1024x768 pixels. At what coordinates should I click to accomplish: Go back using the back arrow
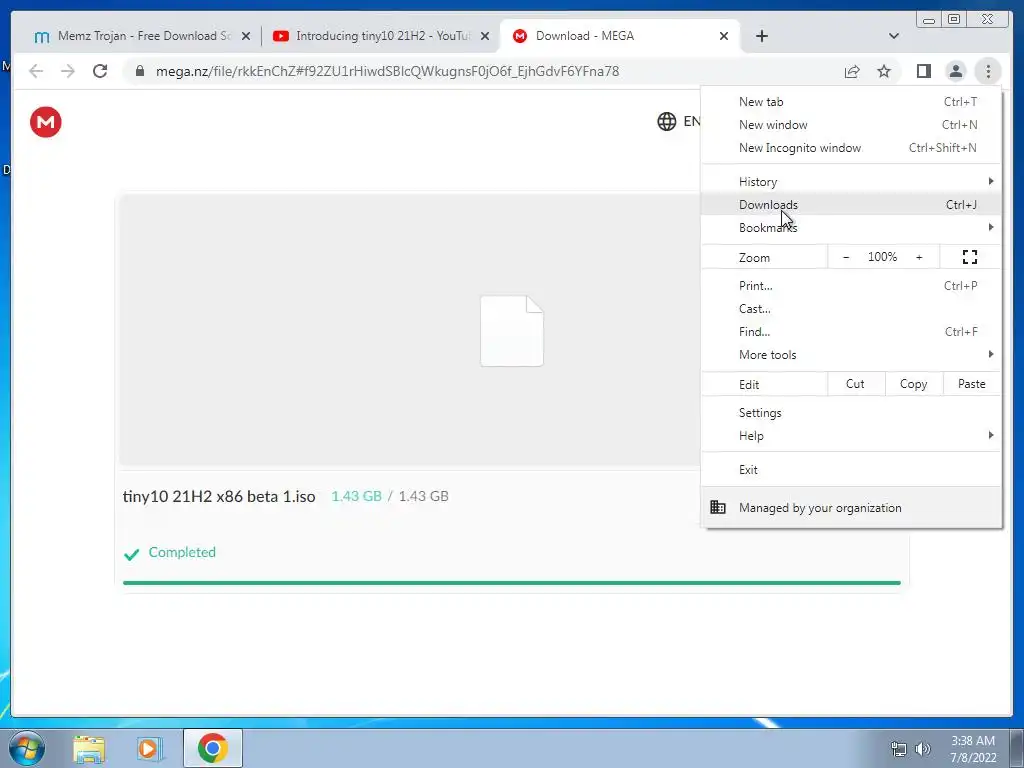(x=36, y=71)
